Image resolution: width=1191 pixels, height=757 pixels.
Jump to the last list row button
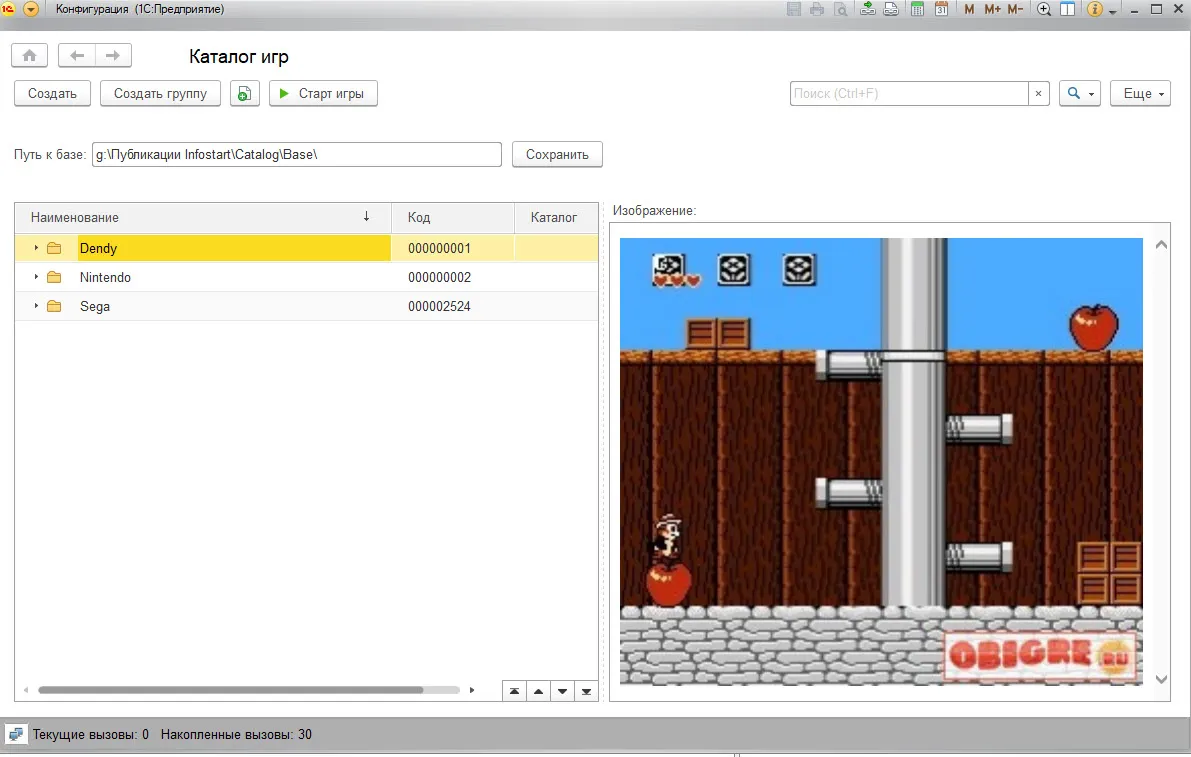pyautogui.click(x=586, y=691)
